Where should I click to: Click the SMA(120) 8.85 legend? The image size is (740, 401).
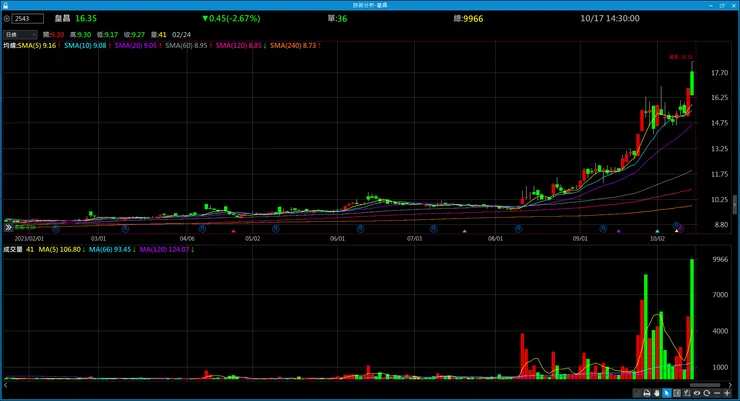[241, 46]
